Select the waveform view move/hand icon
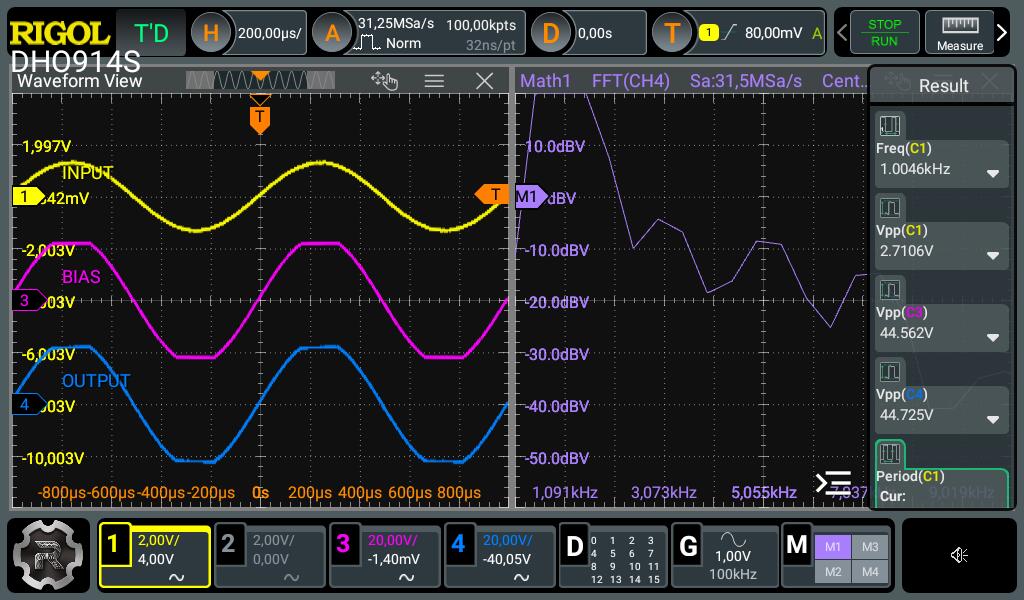 click(385, 81)
